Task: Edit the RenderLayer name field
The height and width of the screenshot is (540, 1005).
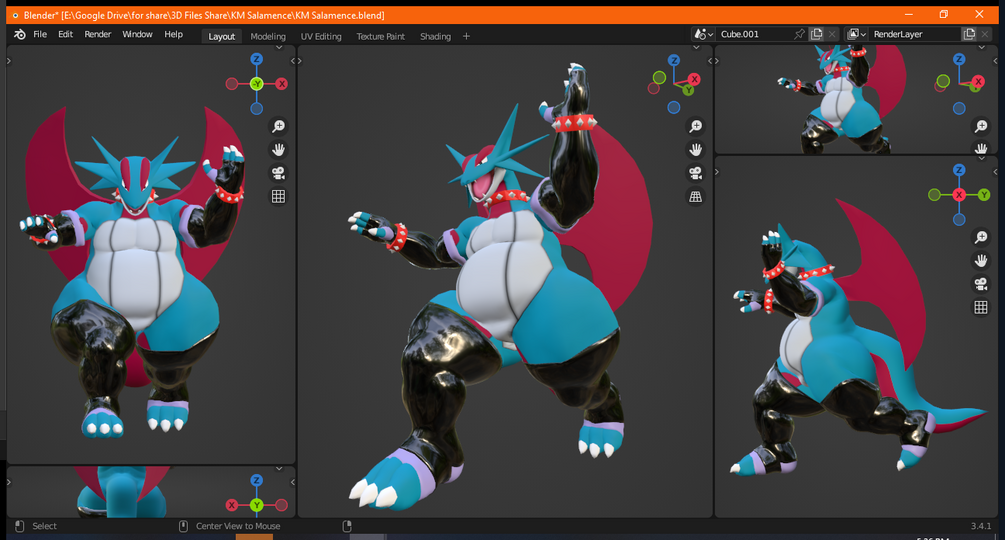Action: point(915,34)
